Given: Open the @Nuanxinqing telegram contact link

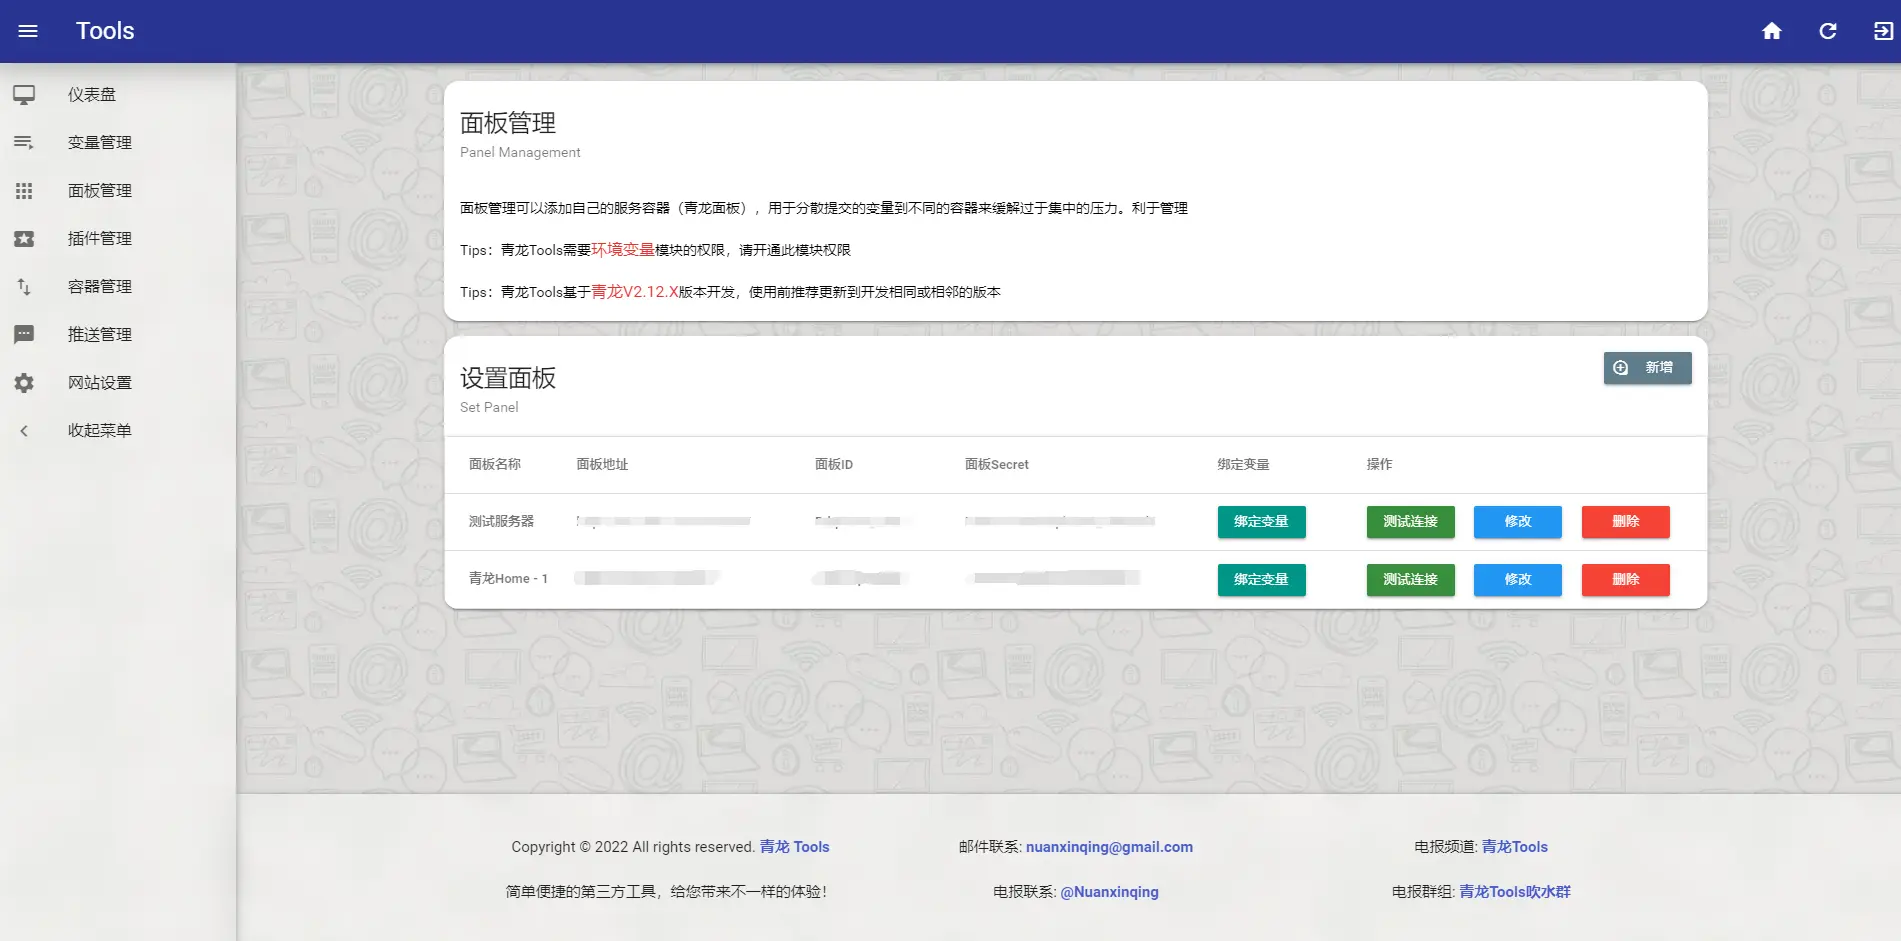Looking at the screenshot, I should (x=1109, y=892).
